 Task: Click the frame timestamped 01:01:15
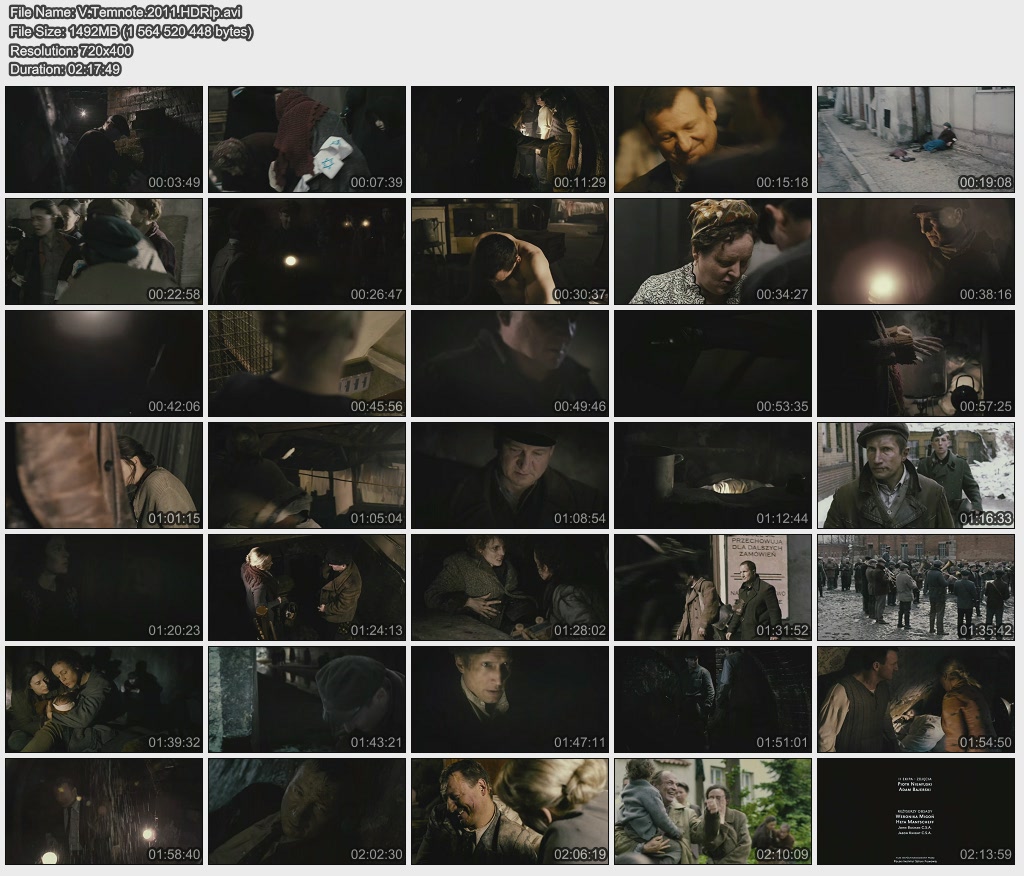[104, 476]
